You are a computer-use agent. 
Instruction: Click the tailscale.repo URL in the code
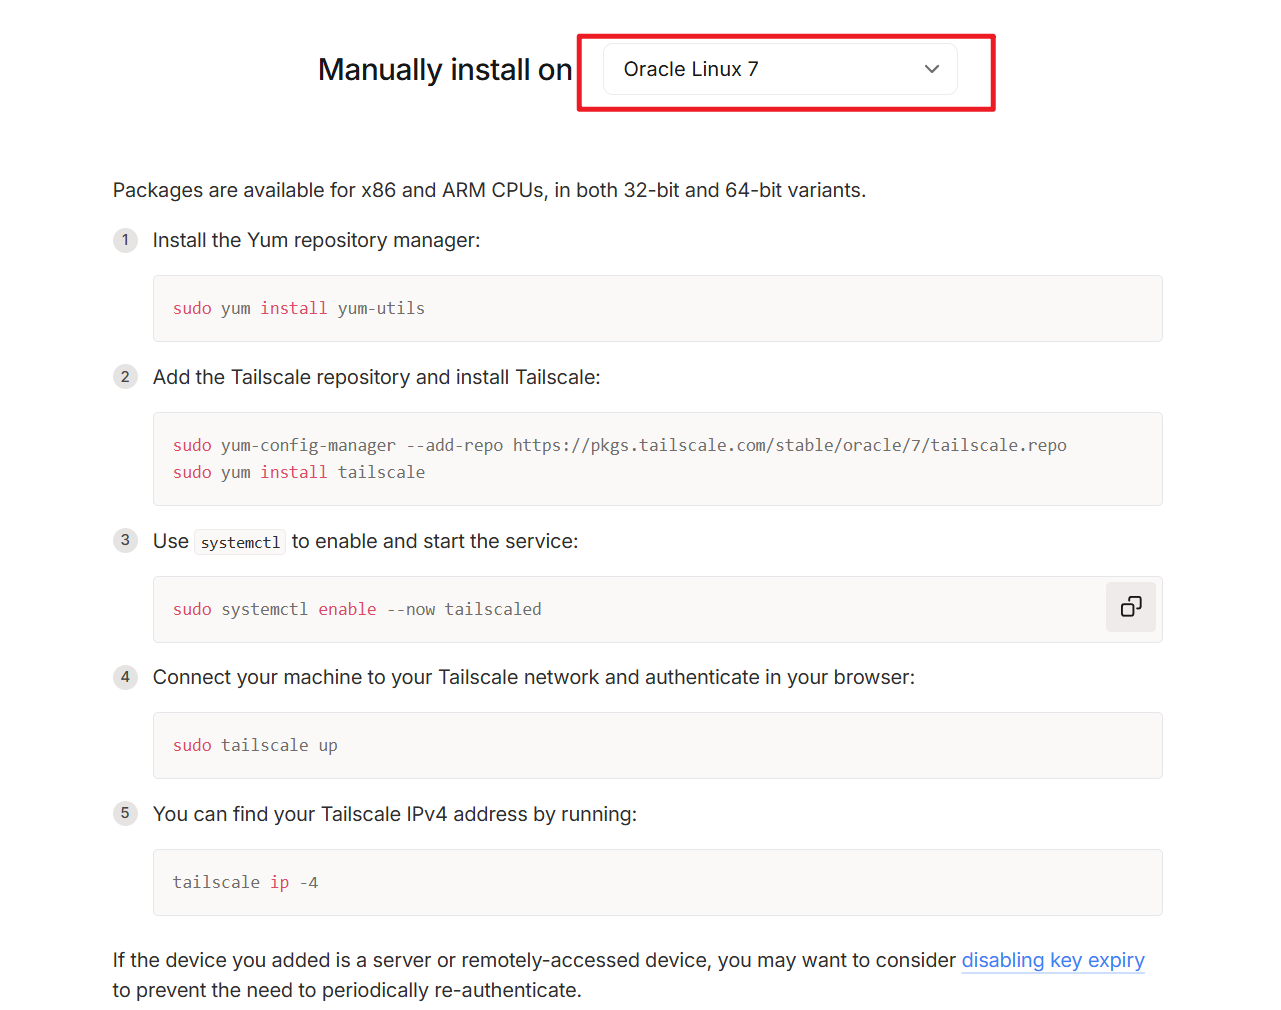(x=789, y=445)
